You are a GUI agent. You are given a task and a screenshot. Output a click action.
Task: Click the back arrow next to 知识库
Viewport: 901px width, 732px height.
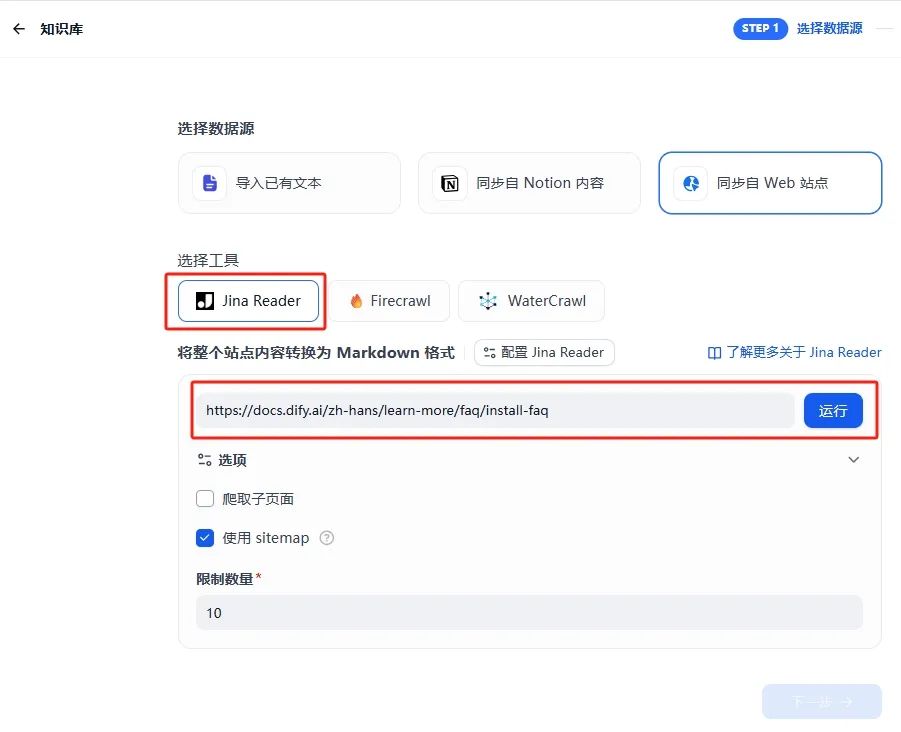point(19,28)
